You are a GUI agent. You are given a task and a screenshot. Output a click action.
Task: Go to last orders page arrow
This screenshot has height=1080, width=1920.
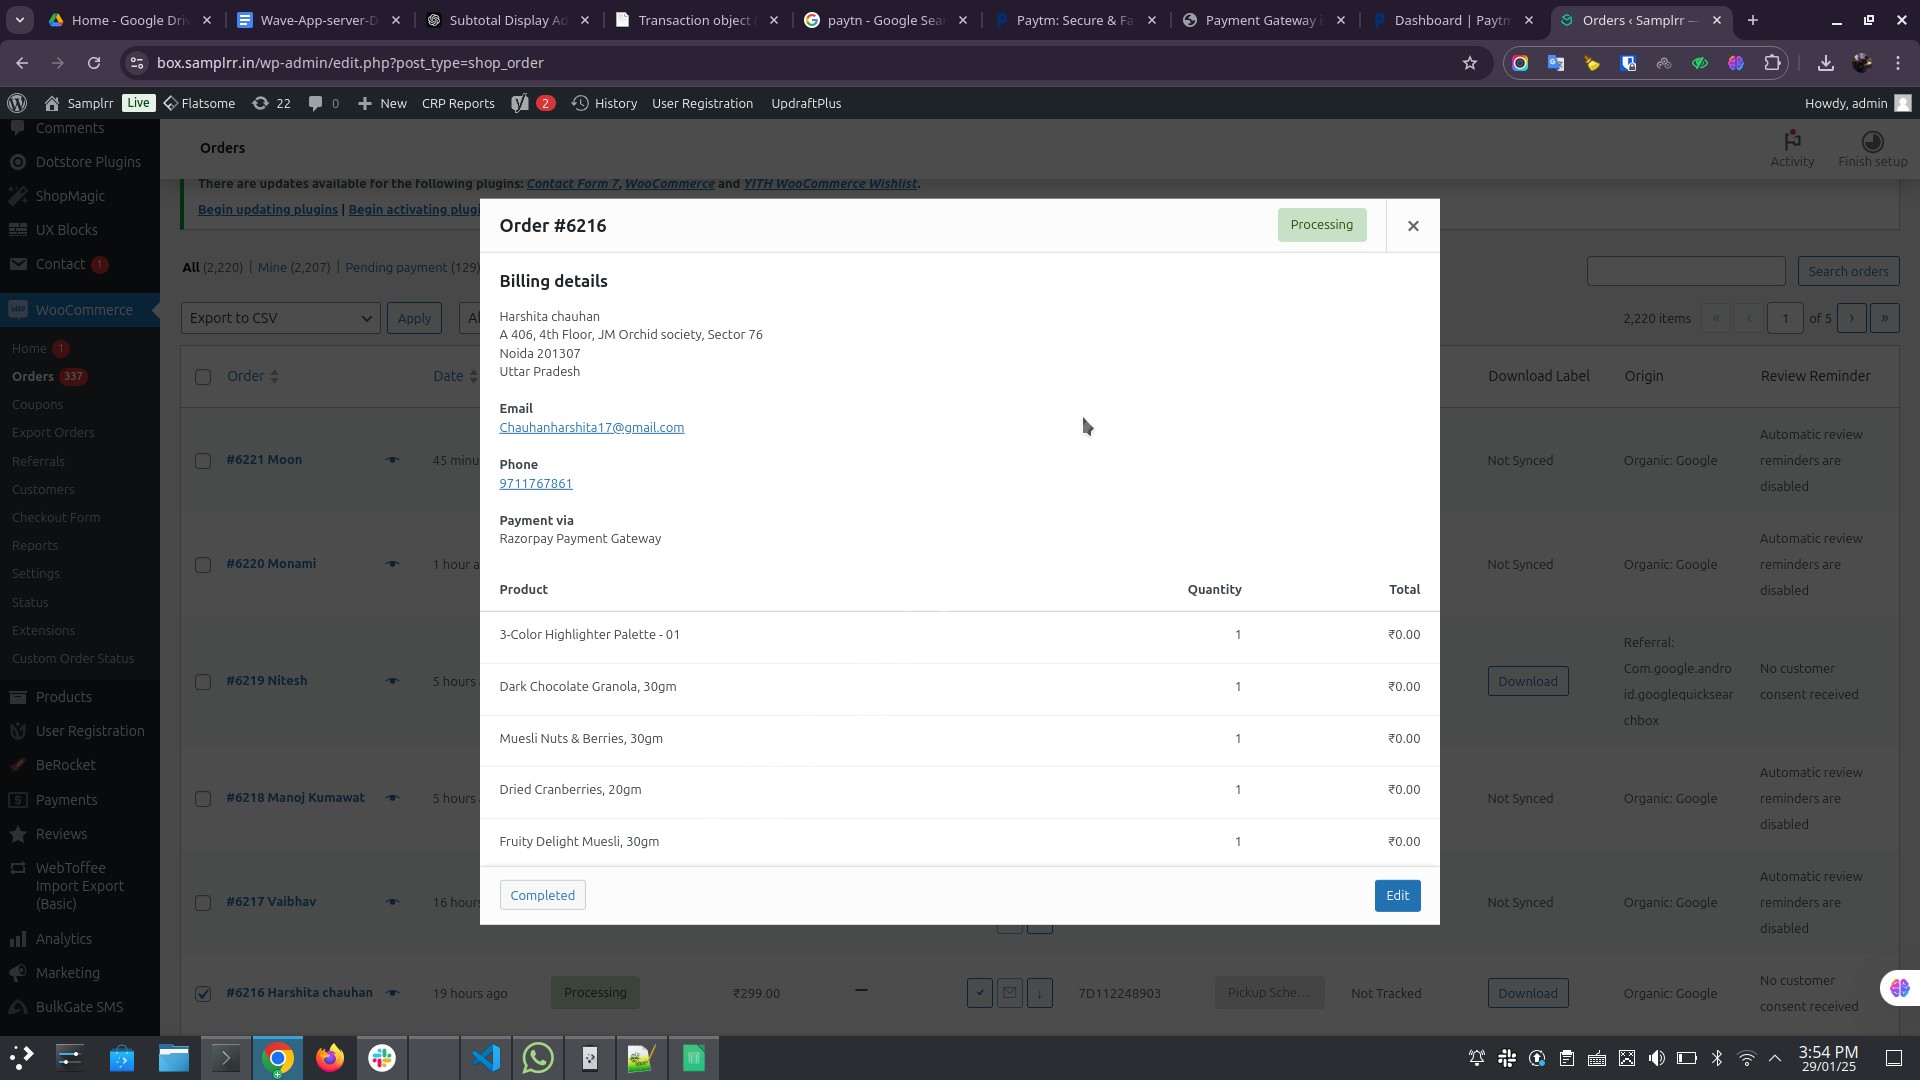tap(1884, 318)
